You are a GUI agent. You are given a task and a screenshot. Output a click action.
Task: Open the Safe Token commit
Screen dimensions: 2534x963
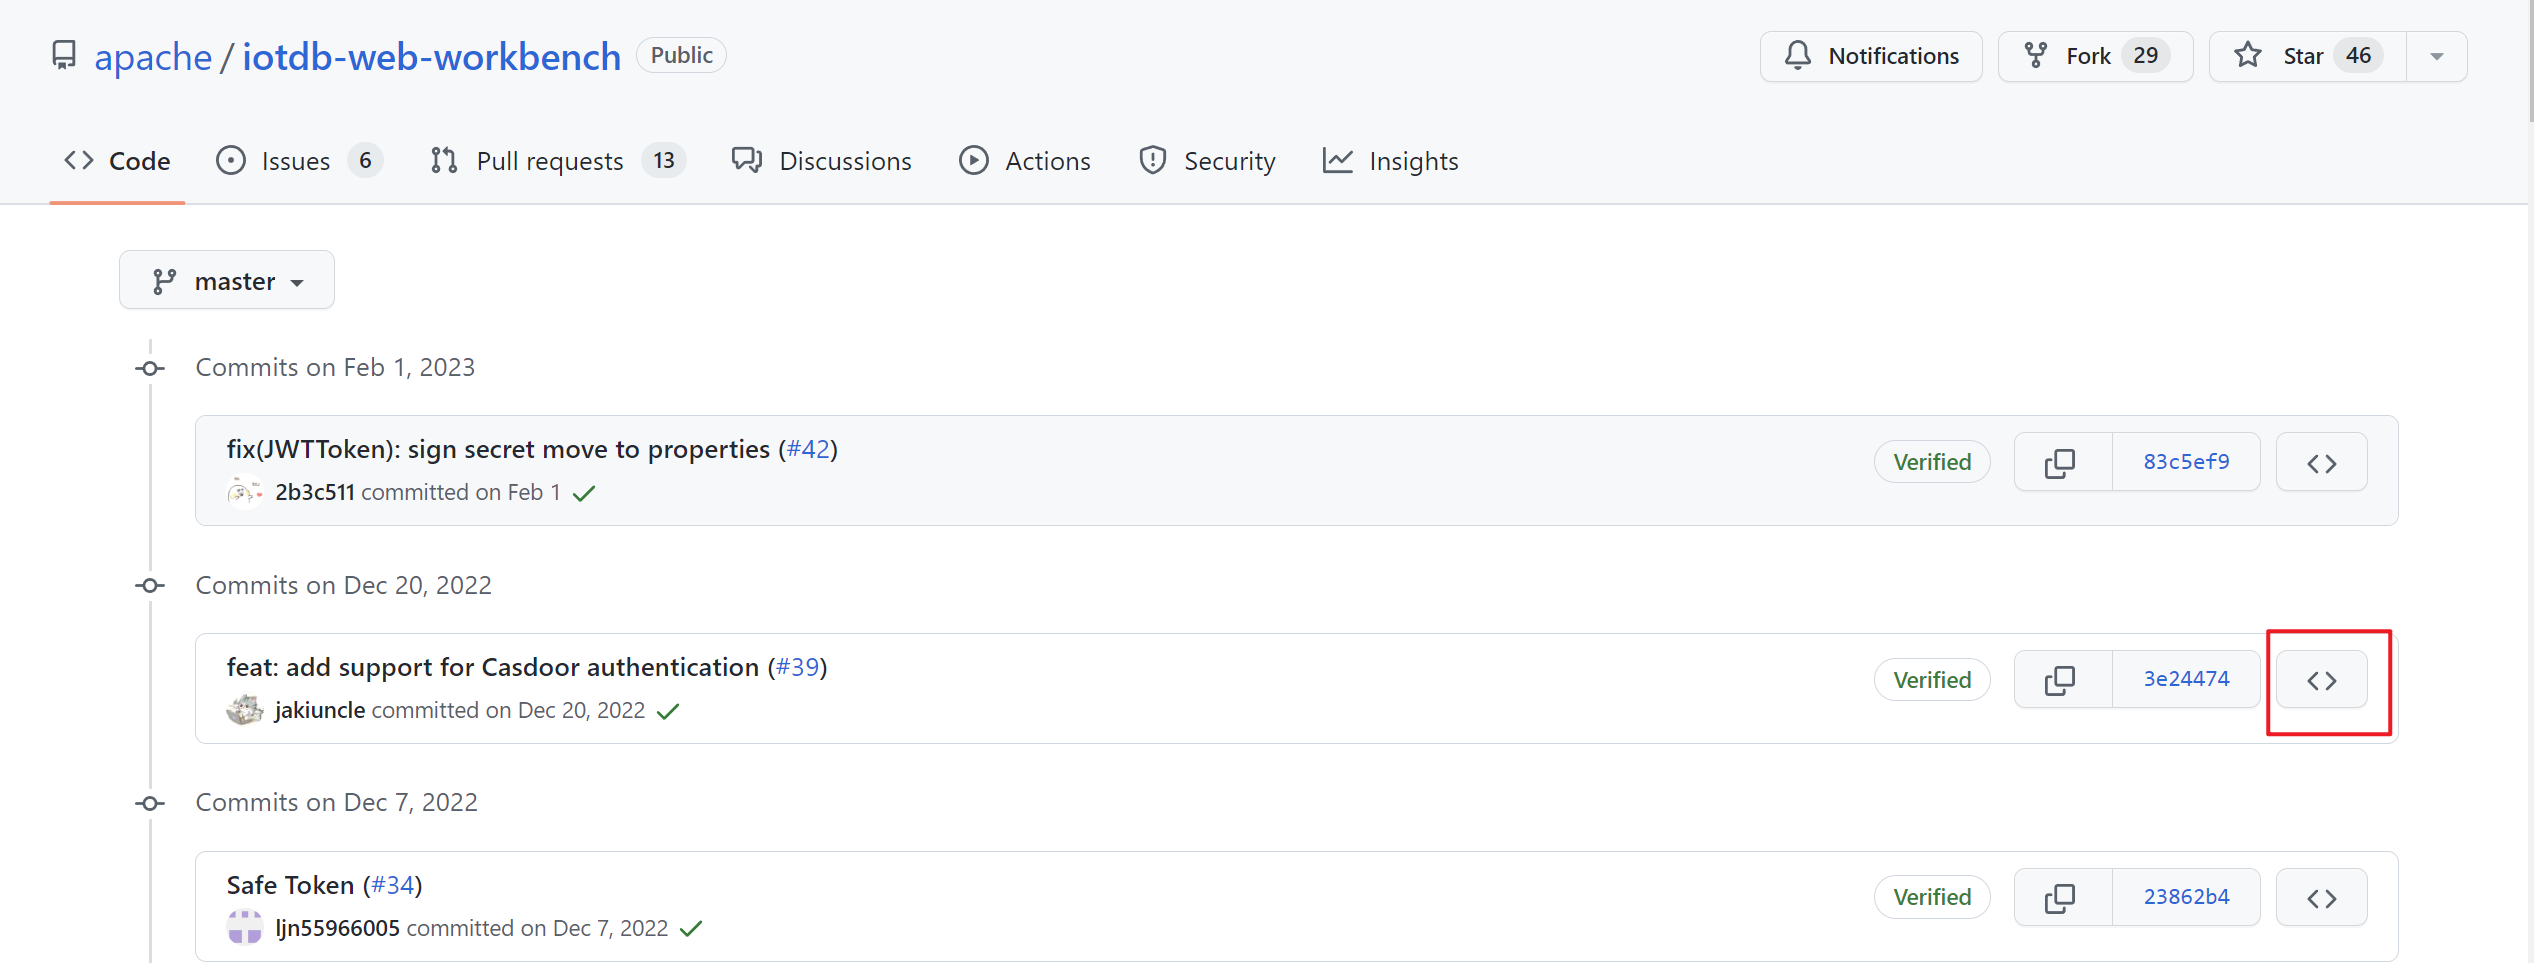(290, 886)
